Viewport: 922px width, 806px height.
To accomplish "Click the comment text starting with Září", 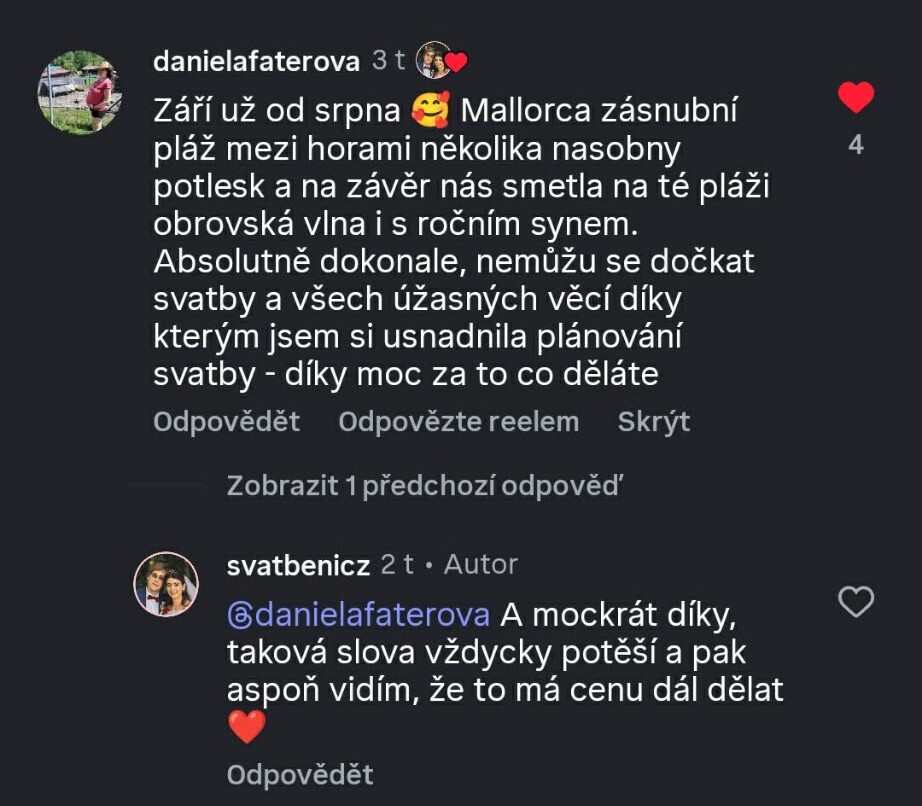I will coord(450,240).
